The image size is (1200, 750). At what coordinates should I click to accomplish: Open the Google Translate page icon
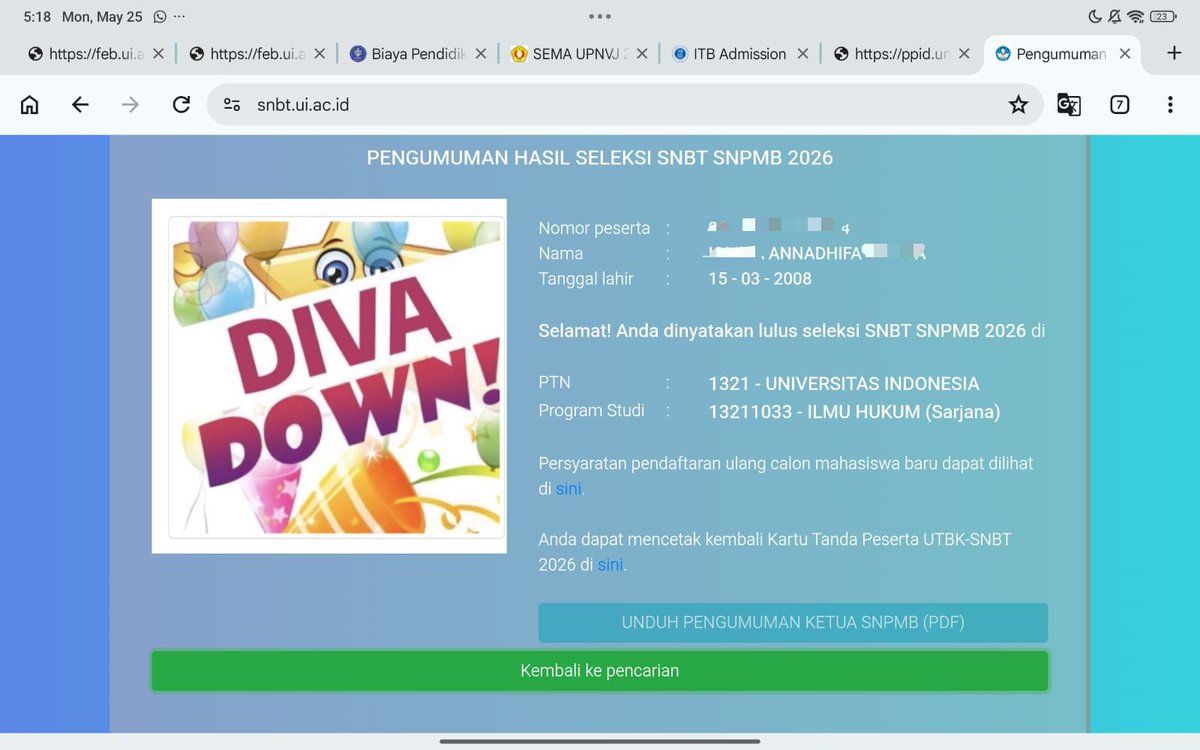pyautogui.click(x=1069, y=104)
